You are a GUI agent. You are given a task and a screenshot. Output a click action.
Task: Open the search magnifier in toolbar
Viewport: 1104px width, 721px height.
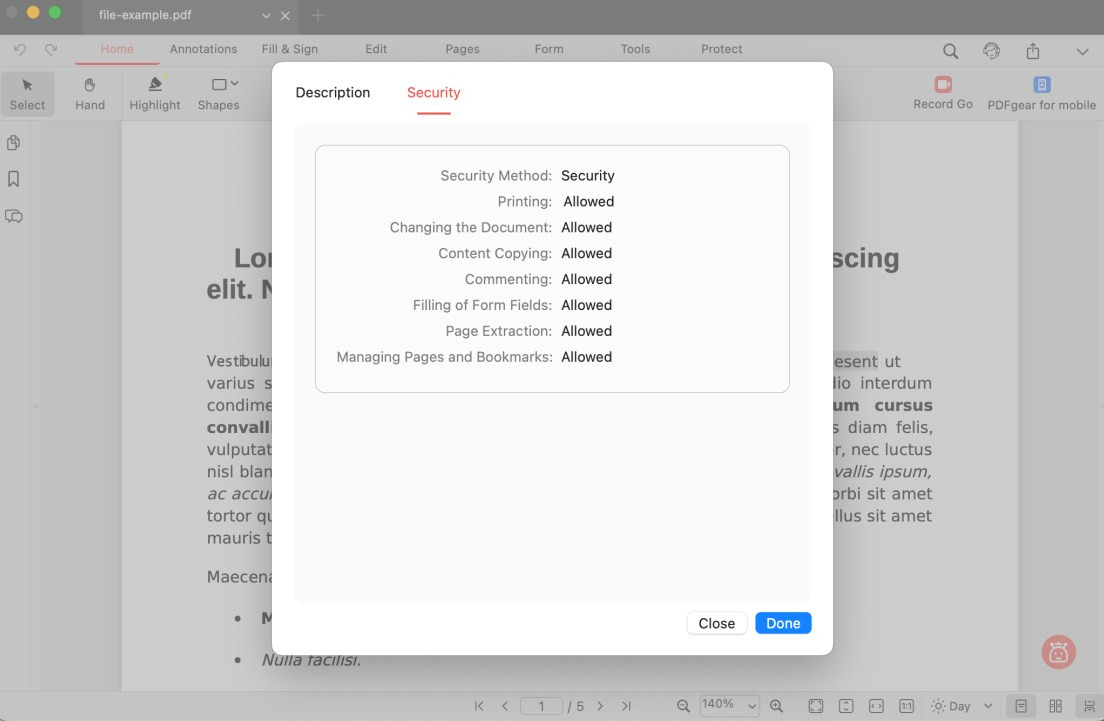[951, 51]
